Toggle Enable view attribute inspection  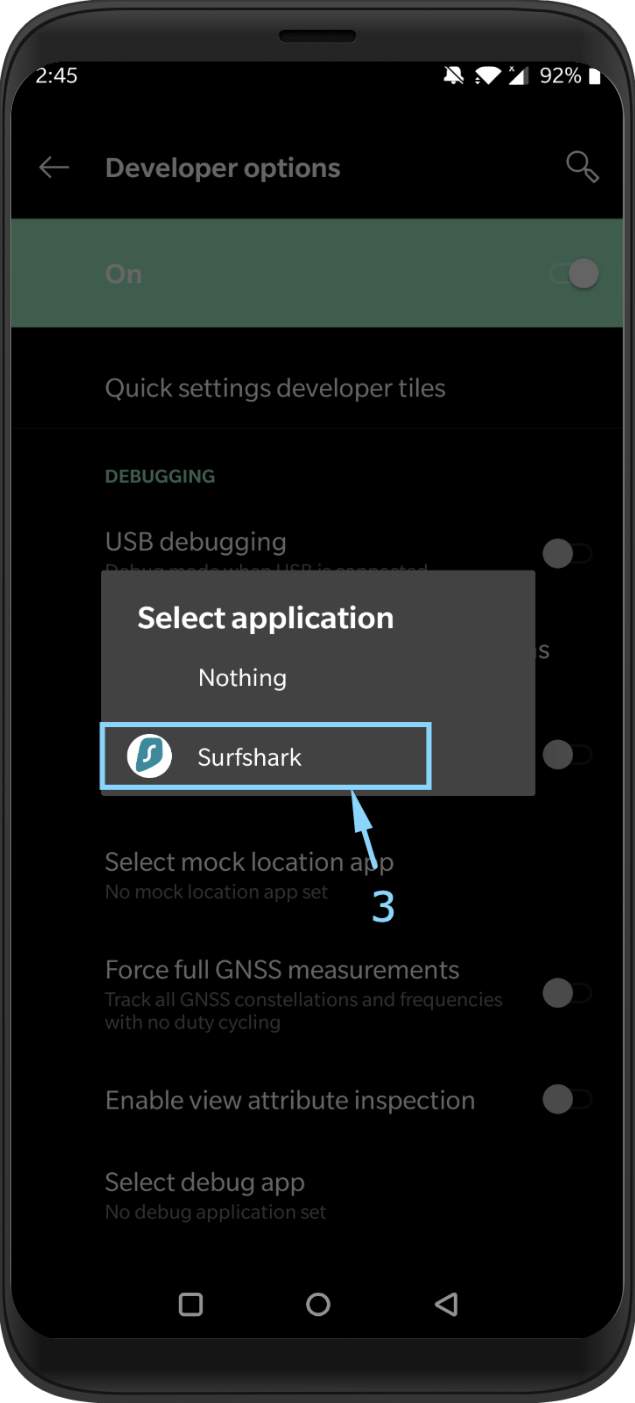566,1100
